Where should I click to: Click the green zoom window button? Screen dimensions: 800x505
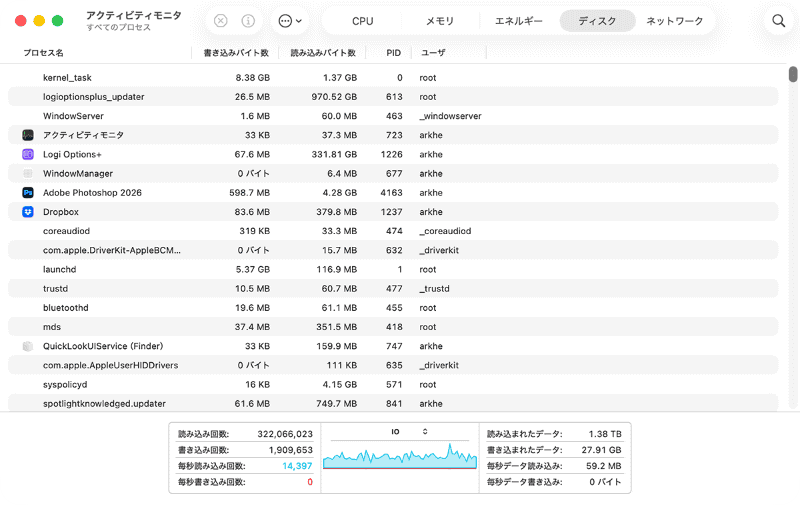coord(58,21)
